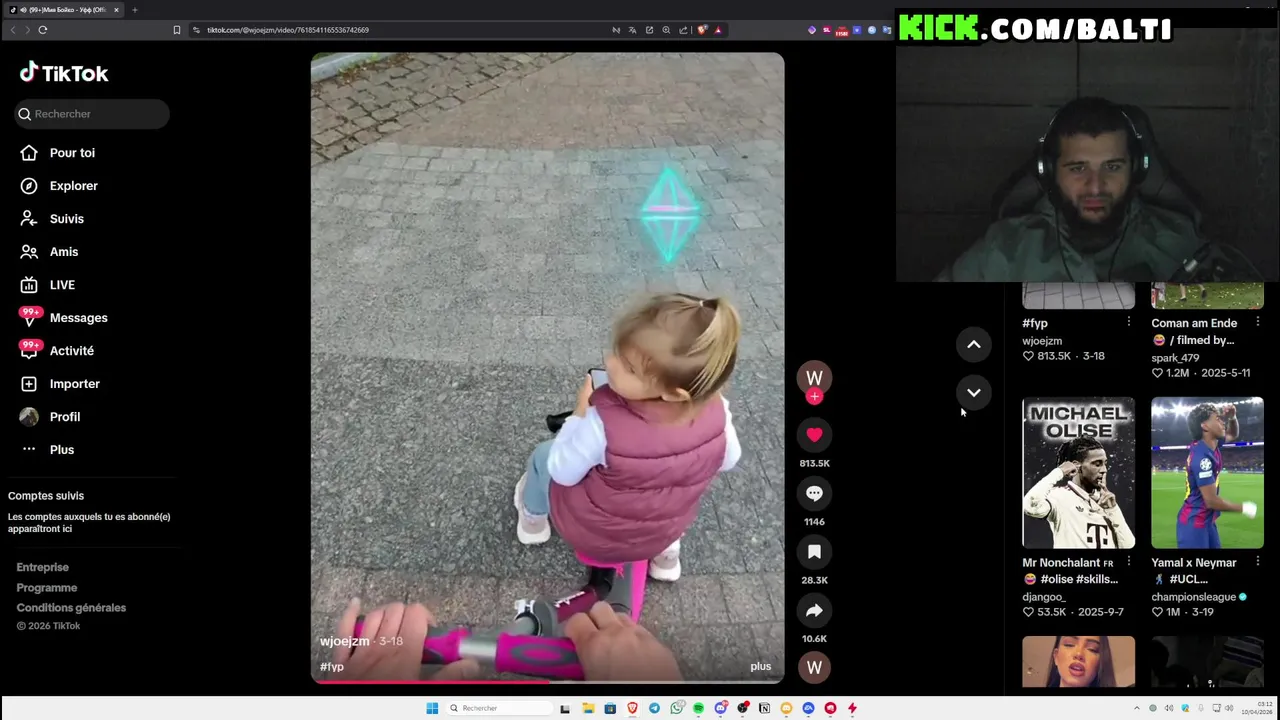This screenshot has height=720, width=1280.
Task: Expand the system tray hidden icons
Action: tap(1136, 708)
